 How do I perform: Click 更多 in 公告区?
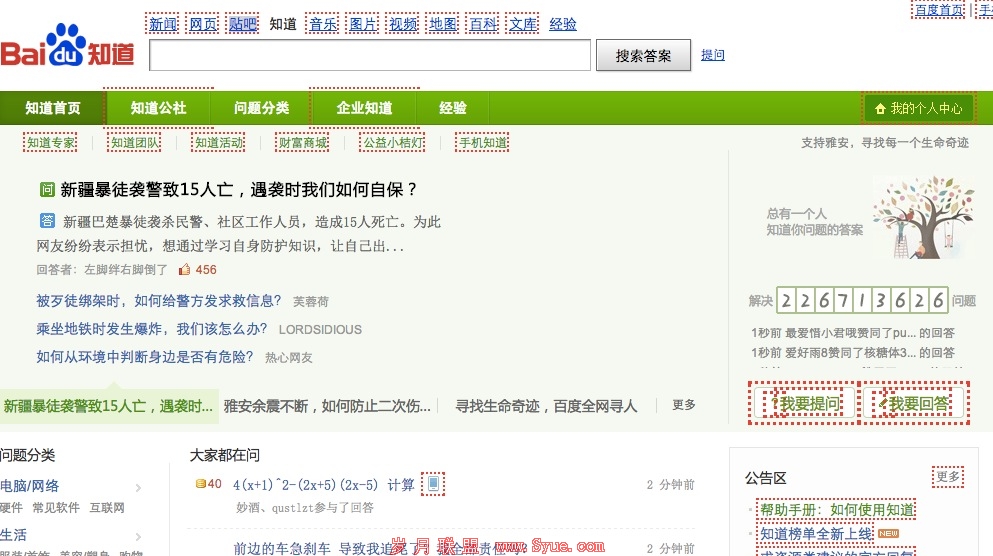(948, 477)
